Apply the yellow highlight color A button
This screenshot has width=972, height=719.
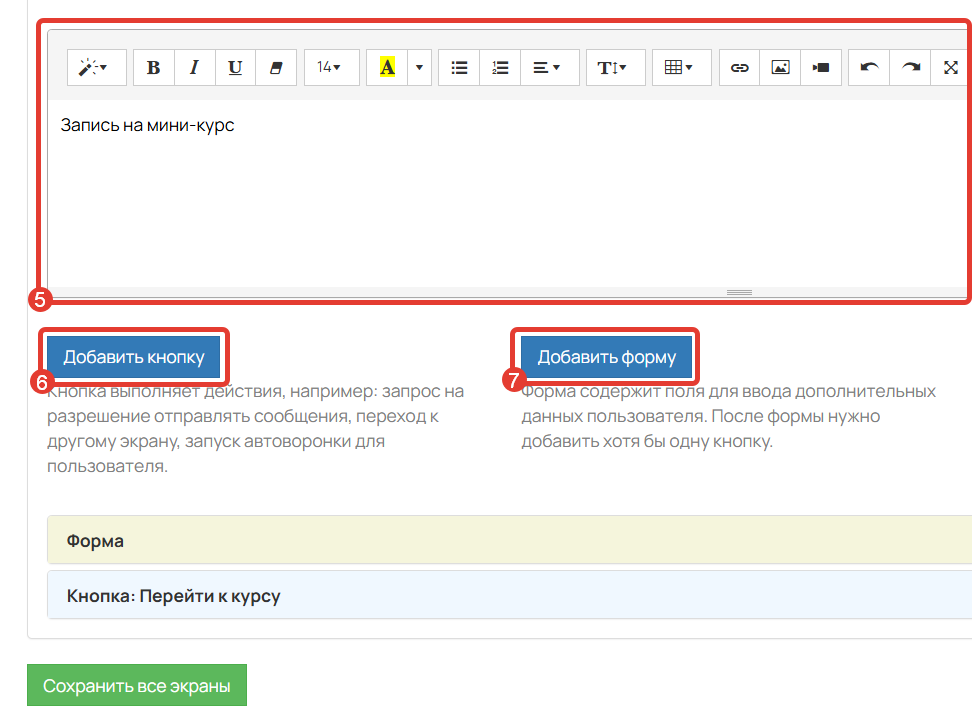click(x=387, y=68)
